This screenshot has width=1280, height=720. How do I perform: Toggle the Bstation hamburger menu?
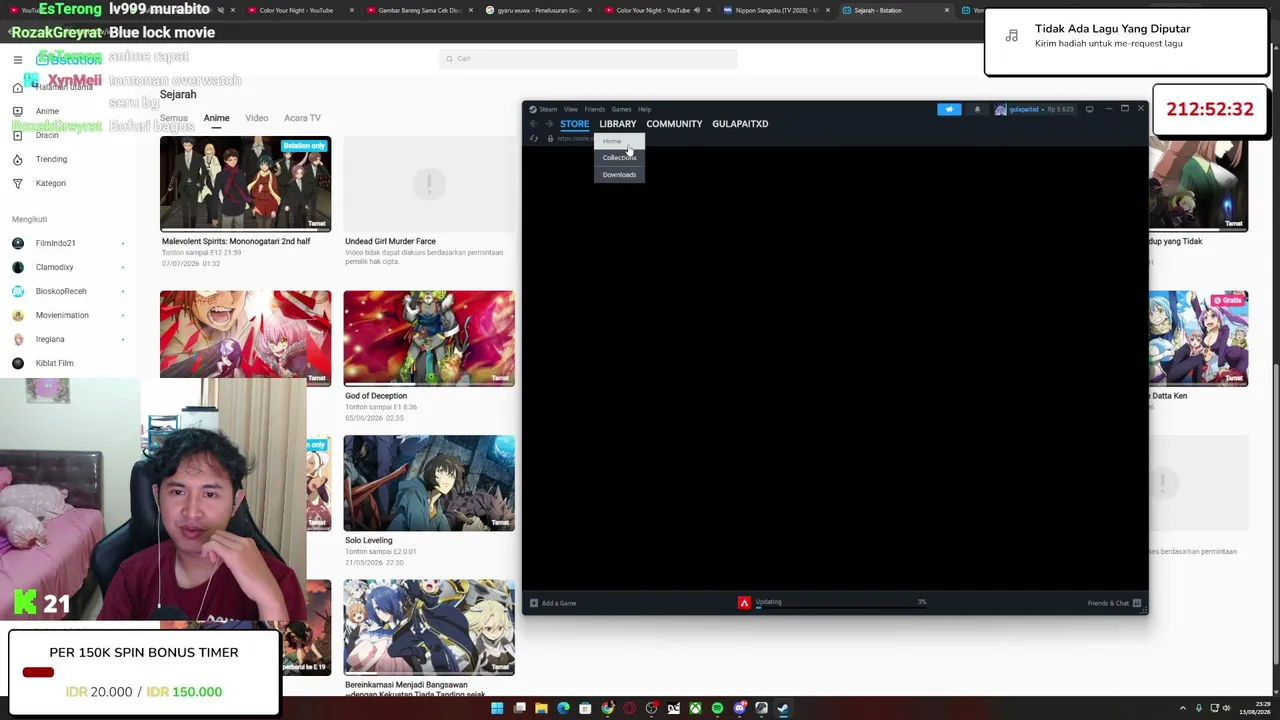click(x=17, y=60)
